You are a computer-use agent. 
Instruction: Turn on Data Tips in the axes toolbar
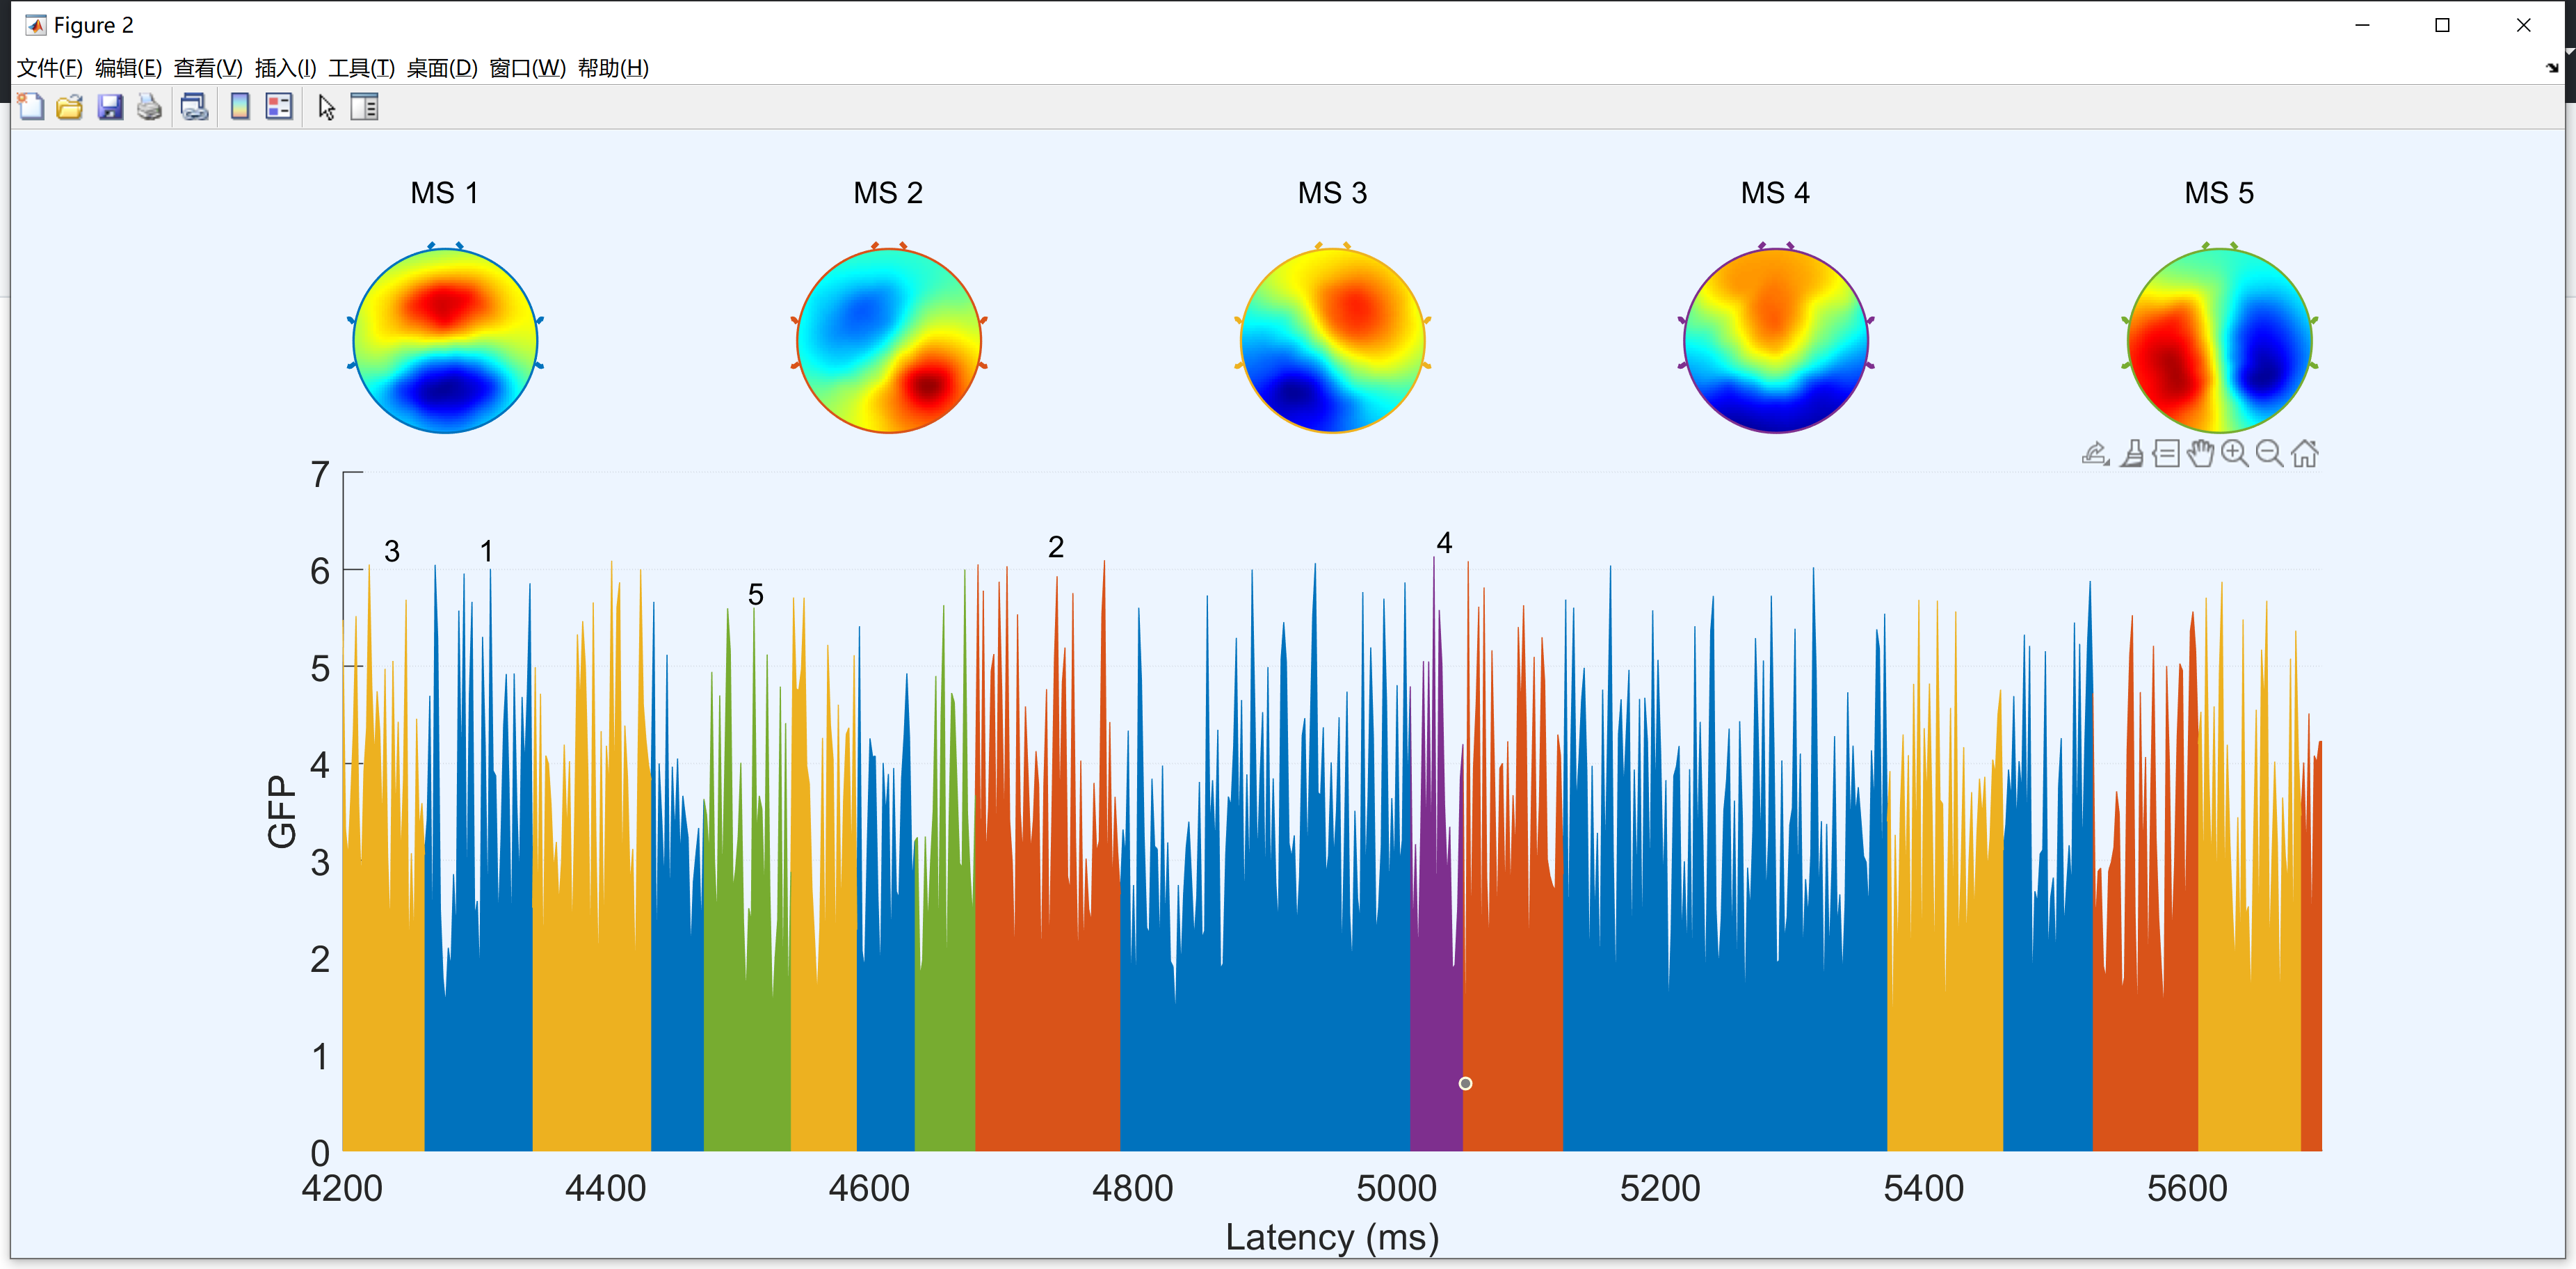tap(2166, 453)
